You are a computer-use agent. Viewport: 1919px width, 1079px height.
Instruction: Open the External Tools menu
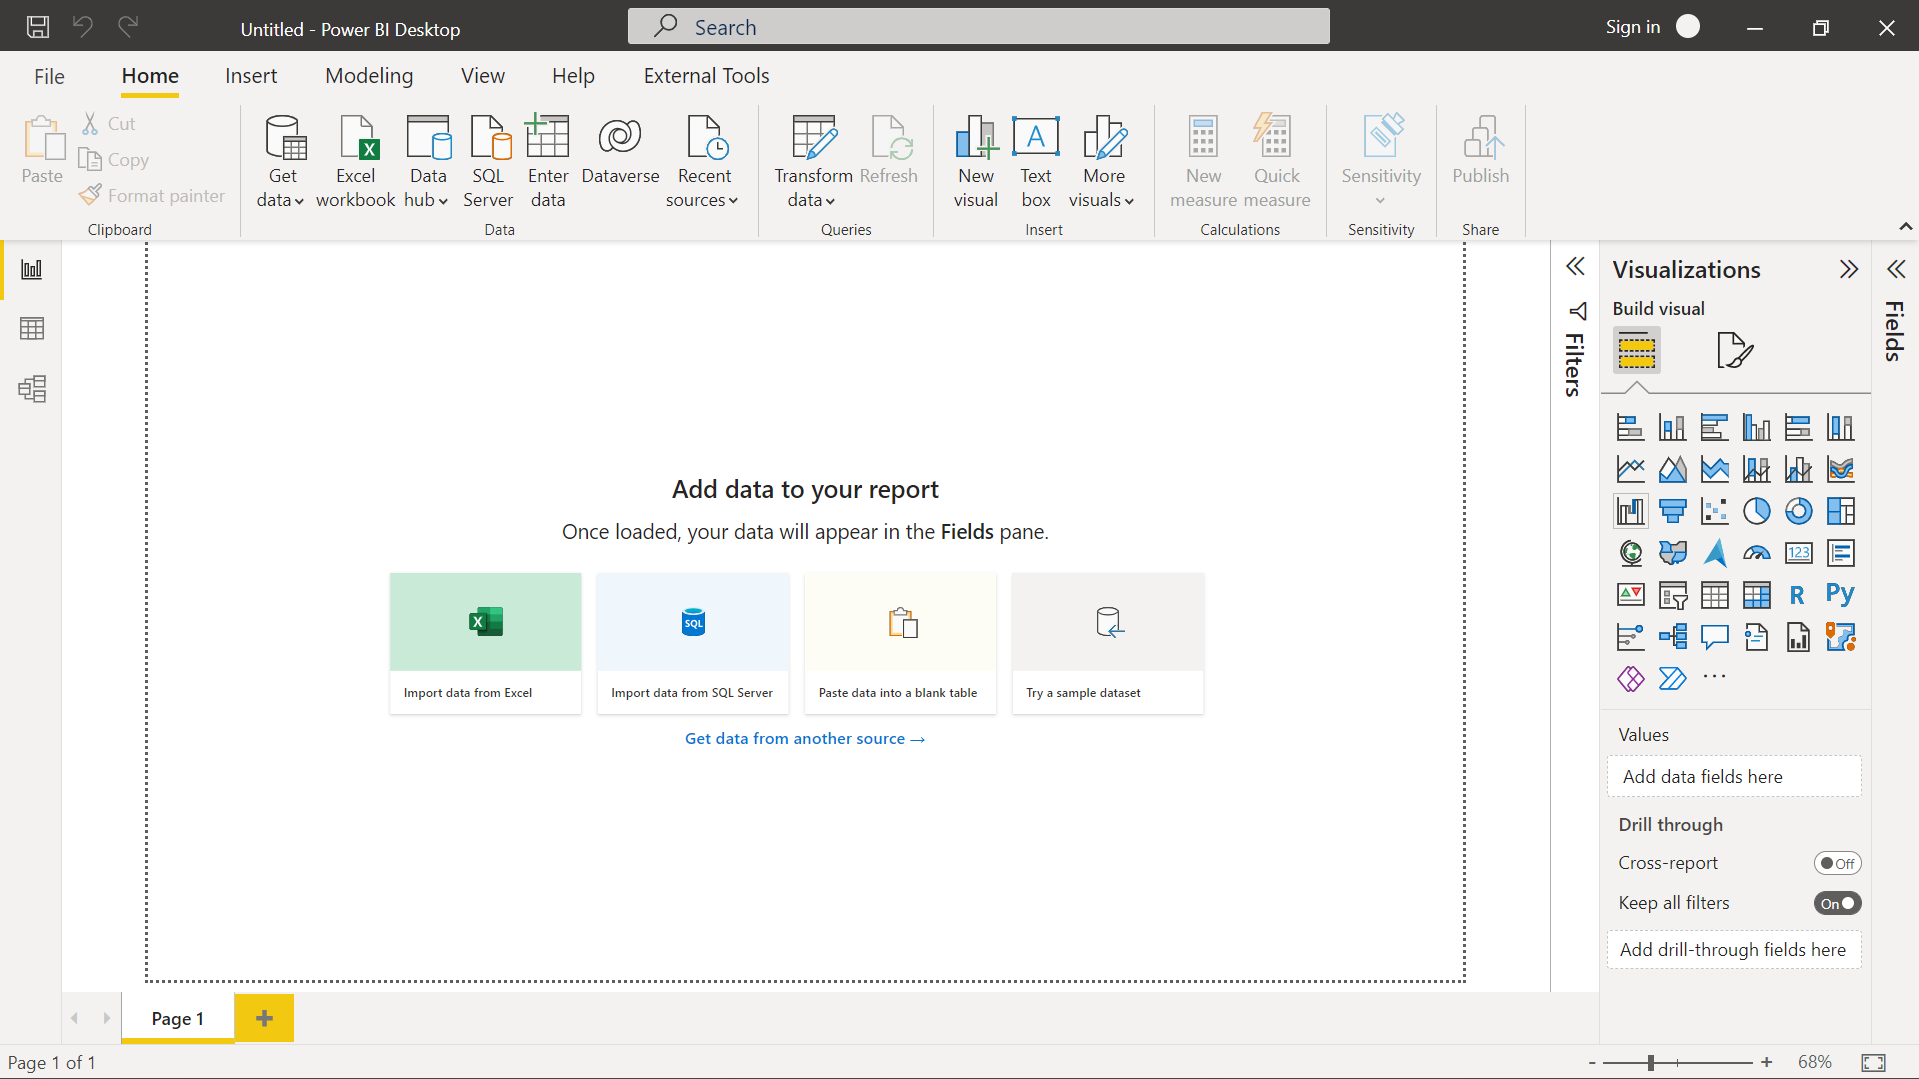[x=705, y=75]
